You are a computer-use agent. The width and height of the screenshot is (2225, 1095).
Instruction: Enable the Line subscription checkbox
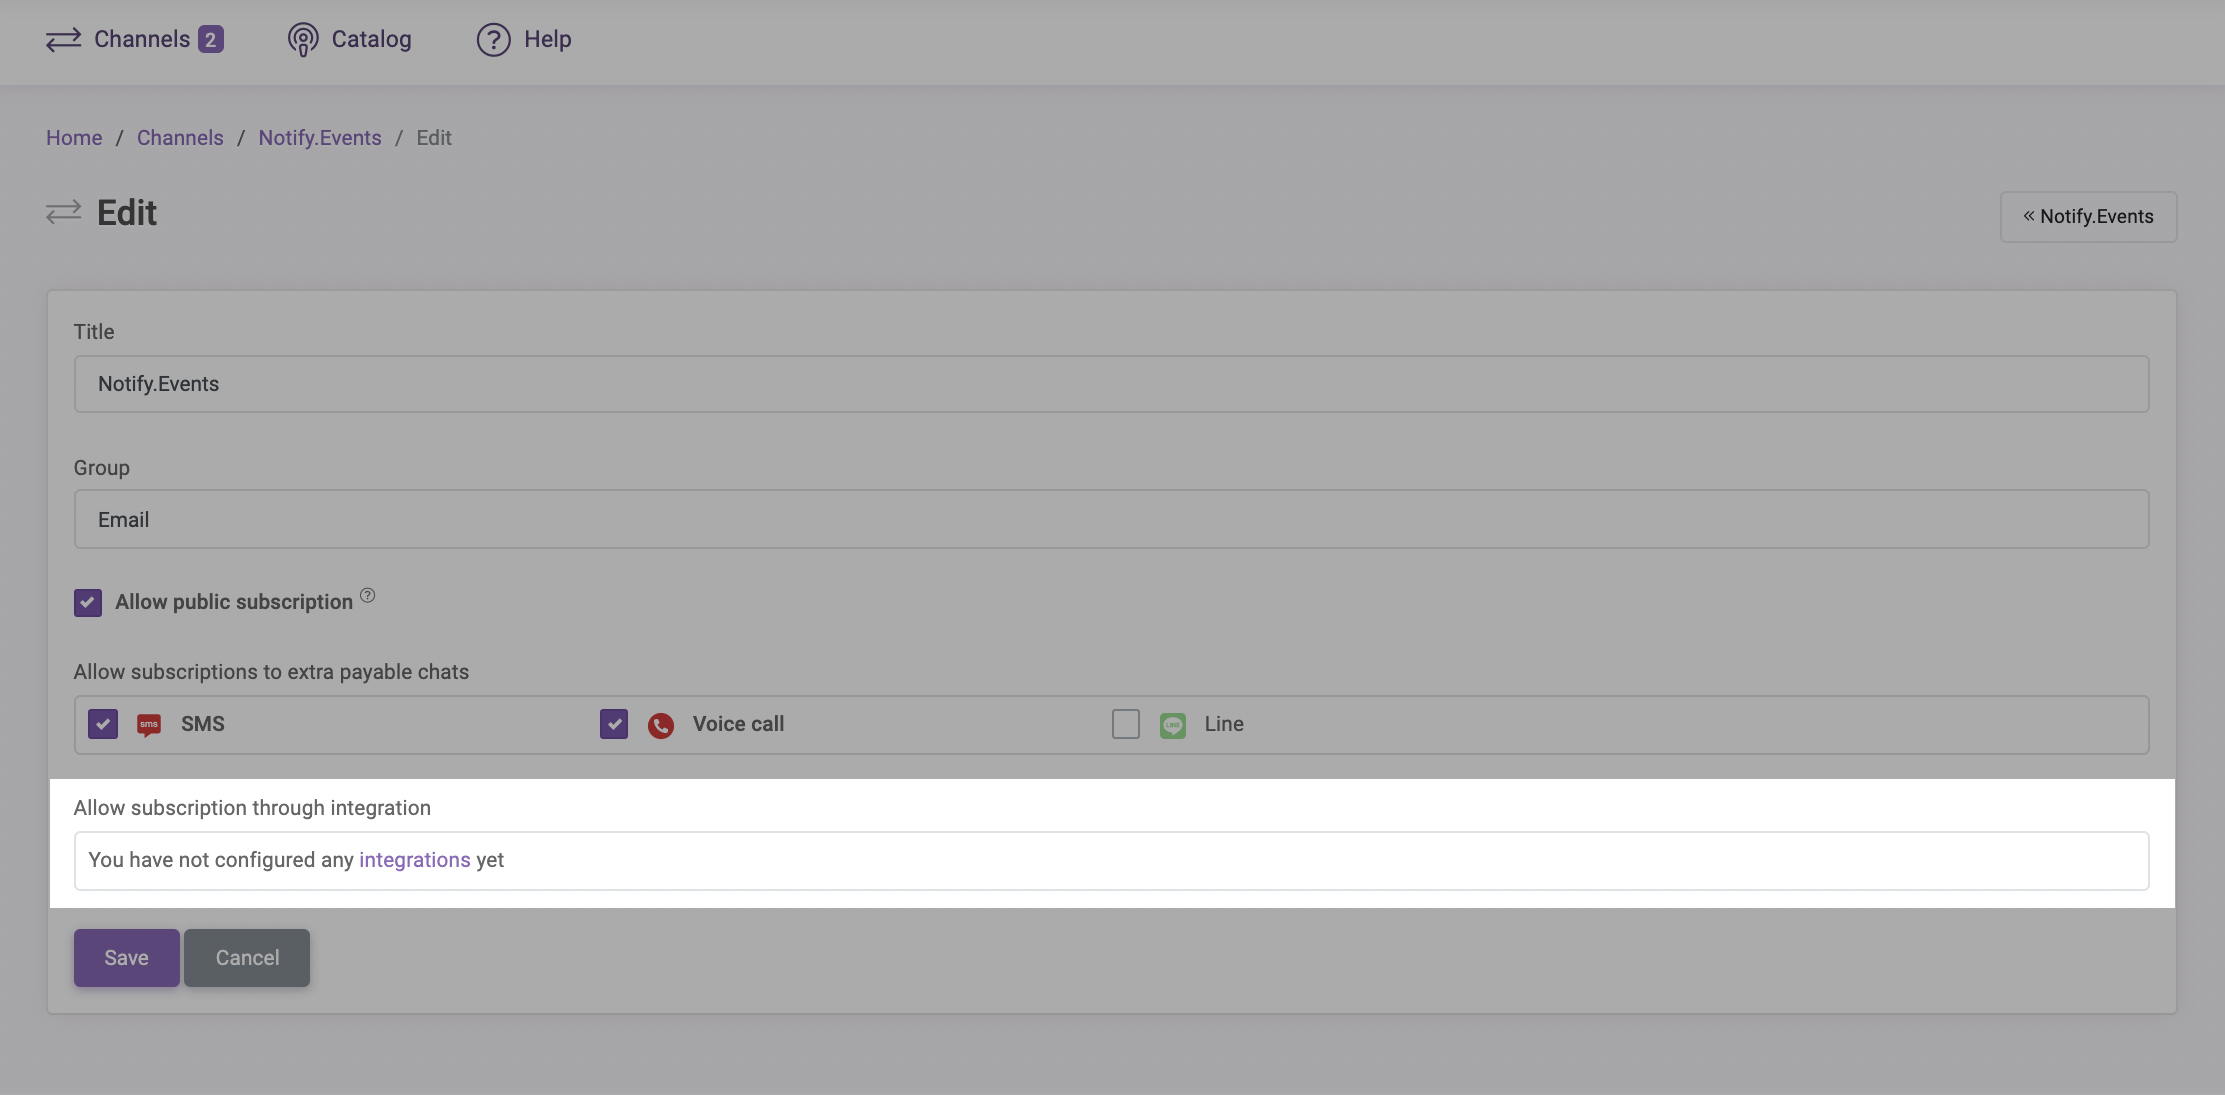coord(1125,723)
